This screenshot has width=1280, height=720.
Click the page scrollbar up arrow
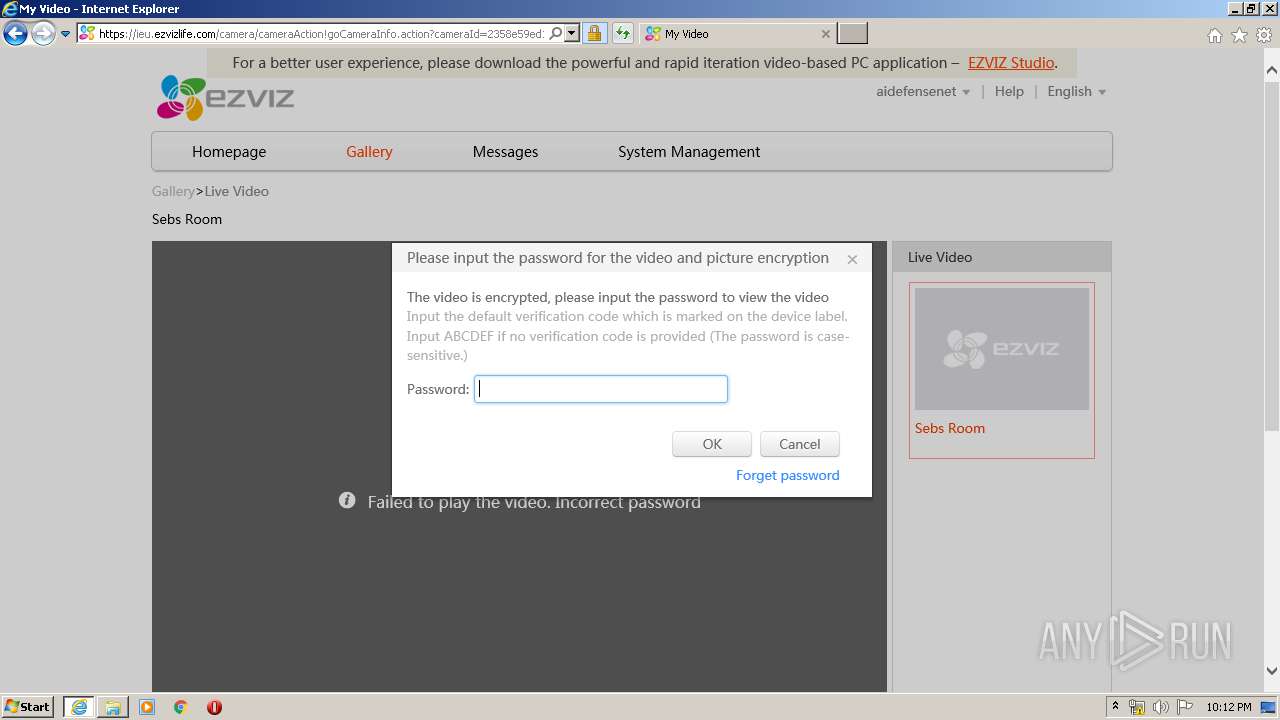1272,71
